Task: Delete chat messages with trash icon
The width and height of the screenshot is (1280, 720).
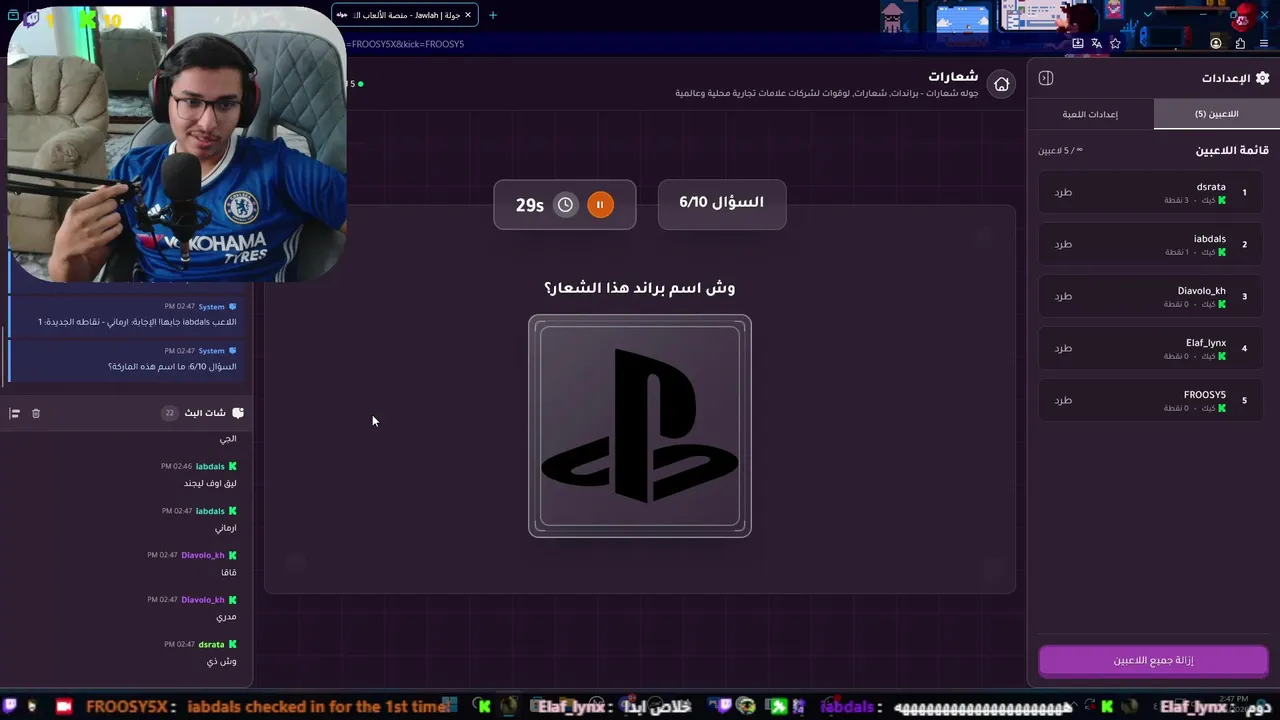Action: [36, 413]
